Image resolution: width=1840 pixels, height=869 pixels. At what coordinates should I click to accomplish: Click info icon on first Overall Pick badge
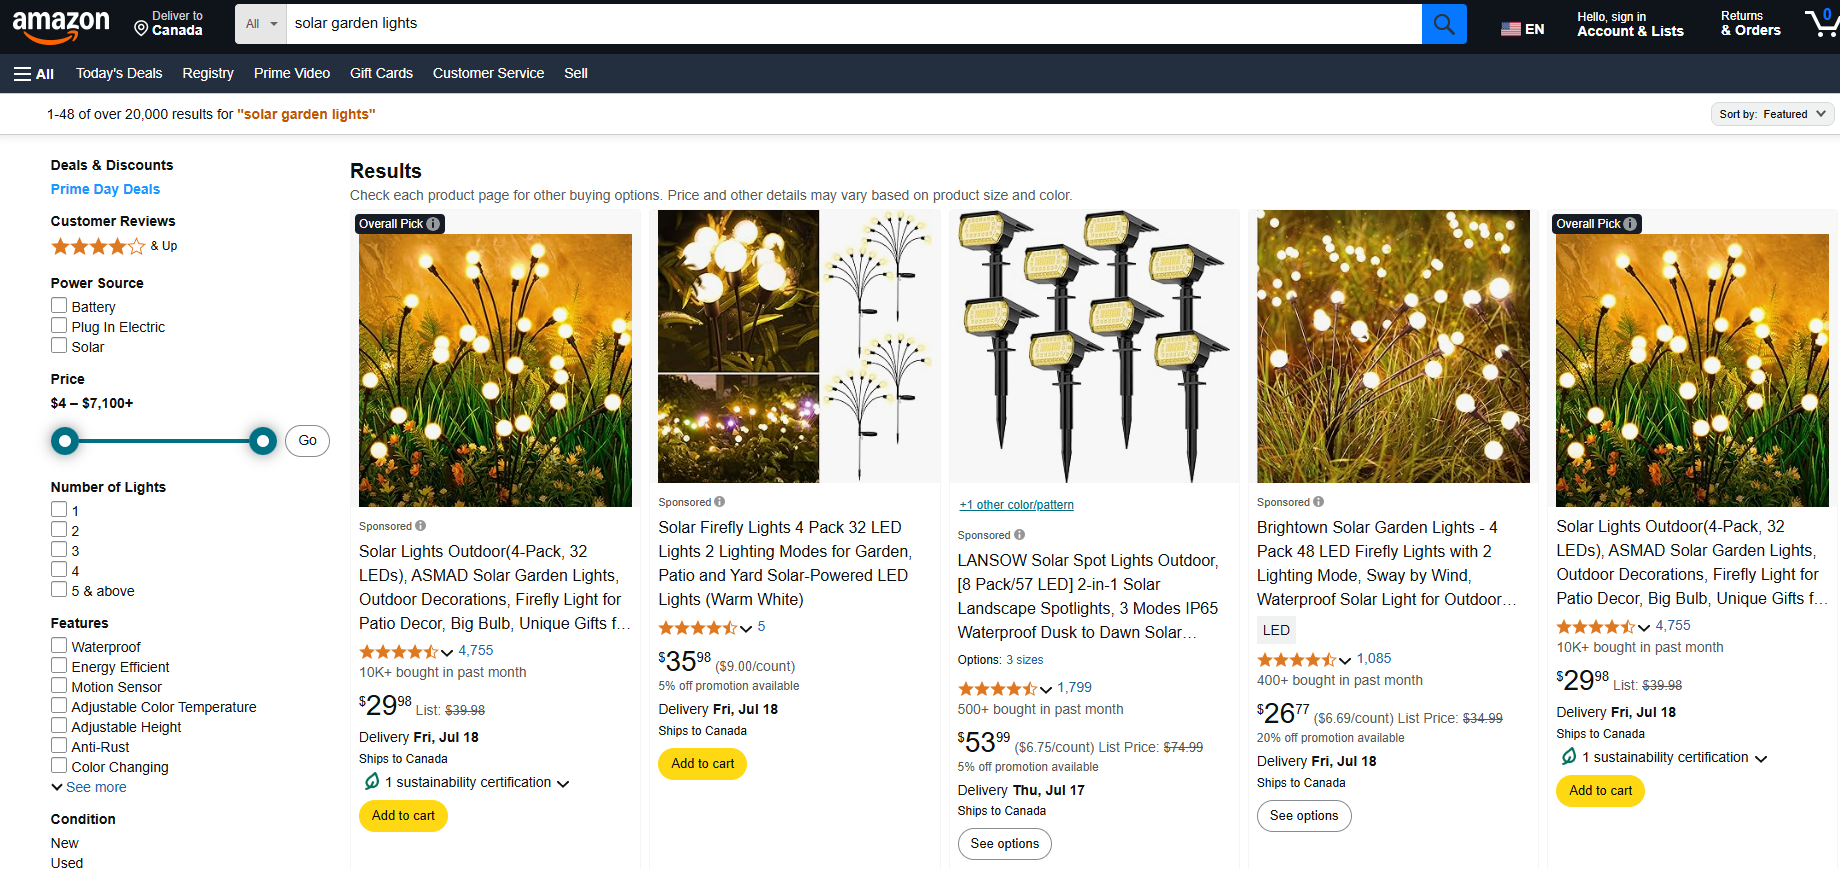coord(433,224)
